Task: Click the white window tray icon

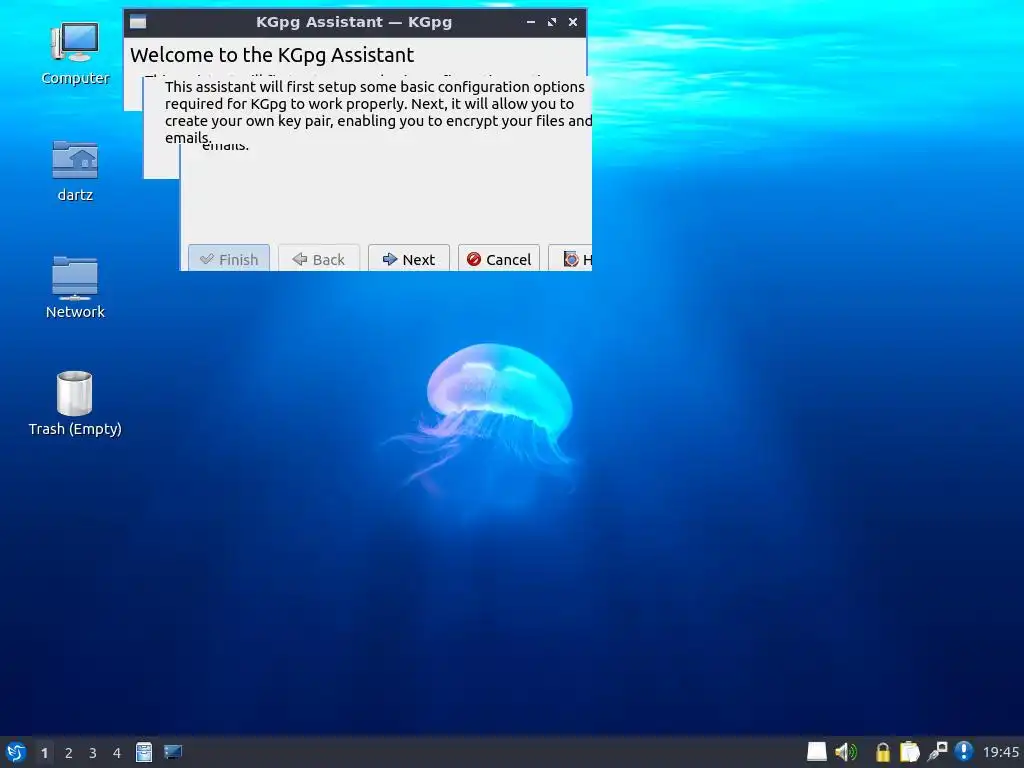Action: pos(816,752)
